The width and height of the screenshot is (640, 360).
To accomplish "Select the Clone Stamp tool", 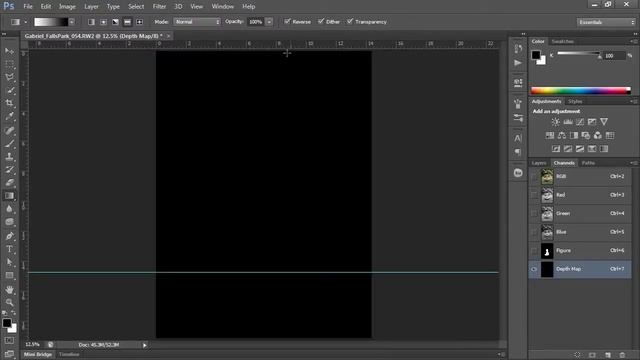I will pyautogui.click(x=9, y=156).
